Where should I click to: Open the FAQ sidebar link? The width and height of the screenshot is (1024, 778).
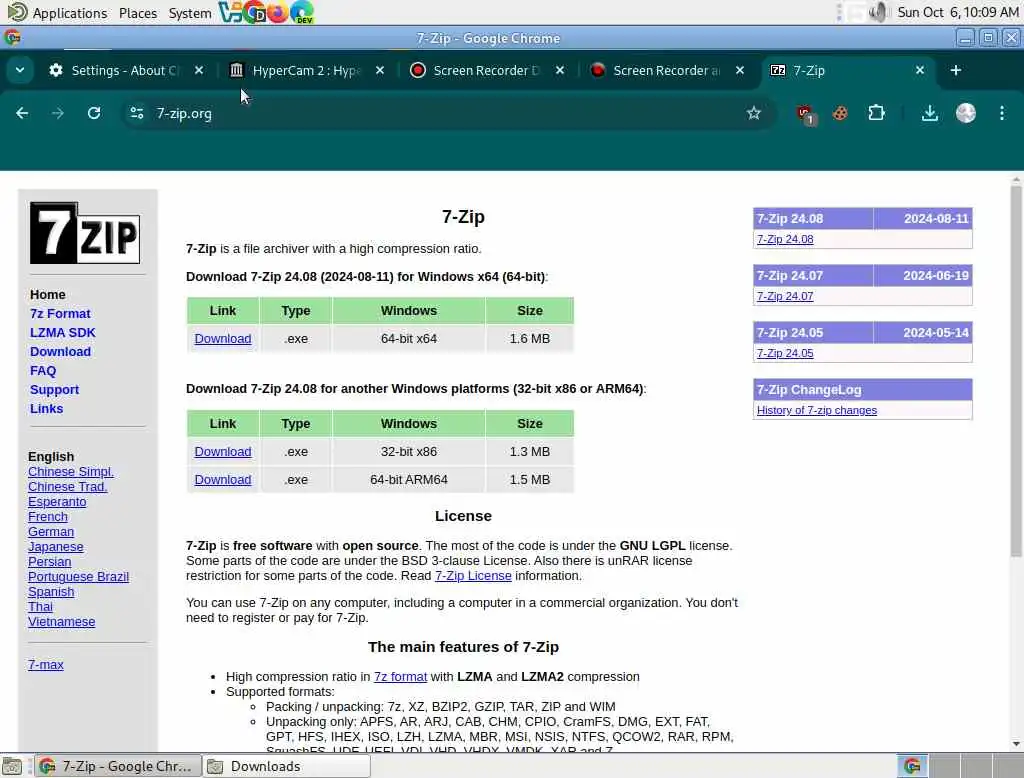click(43, 370)
